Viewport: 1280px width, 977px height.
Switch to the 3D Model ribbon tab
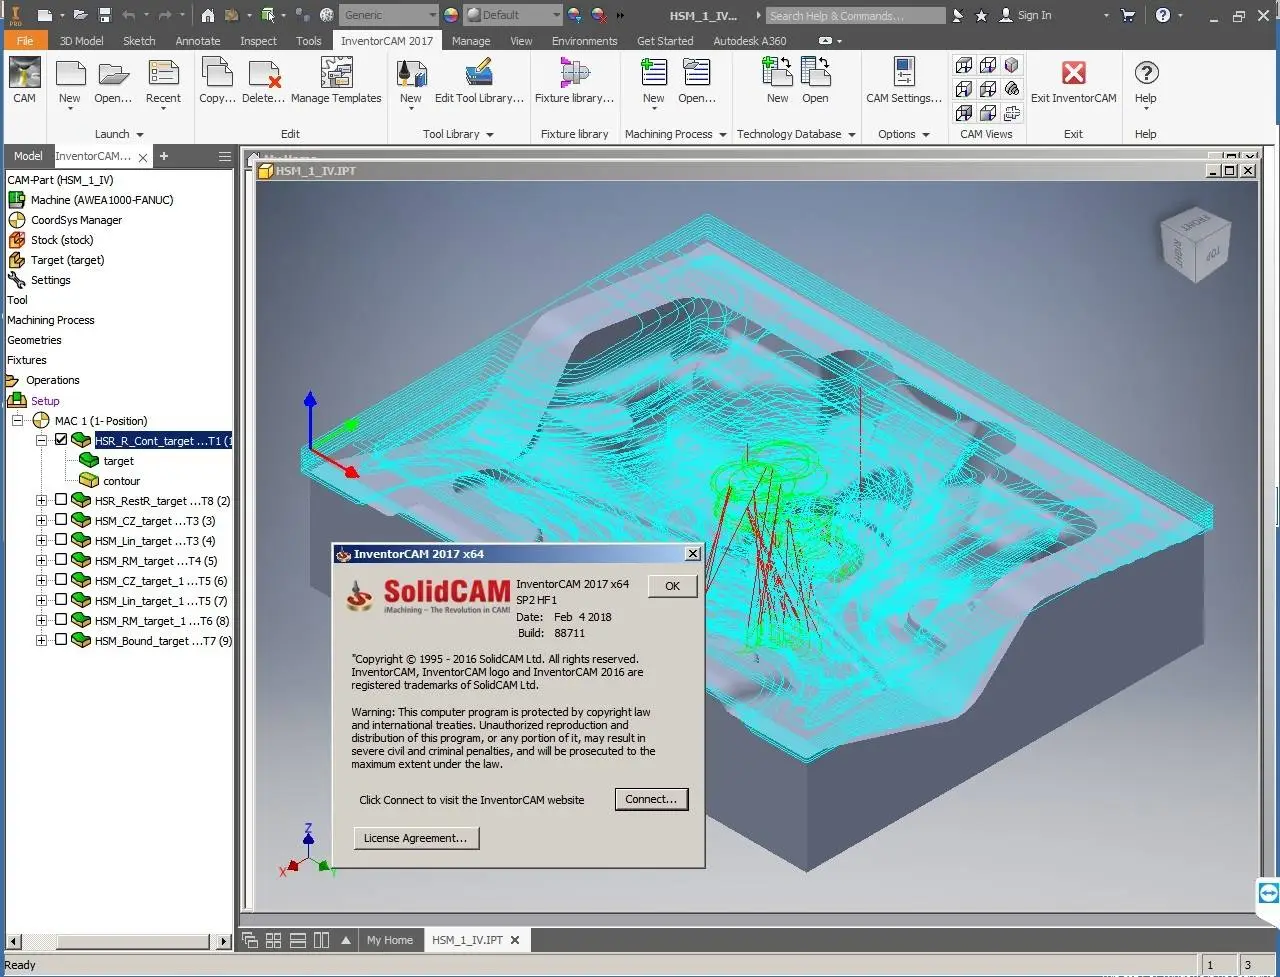[x=81, y=41]
